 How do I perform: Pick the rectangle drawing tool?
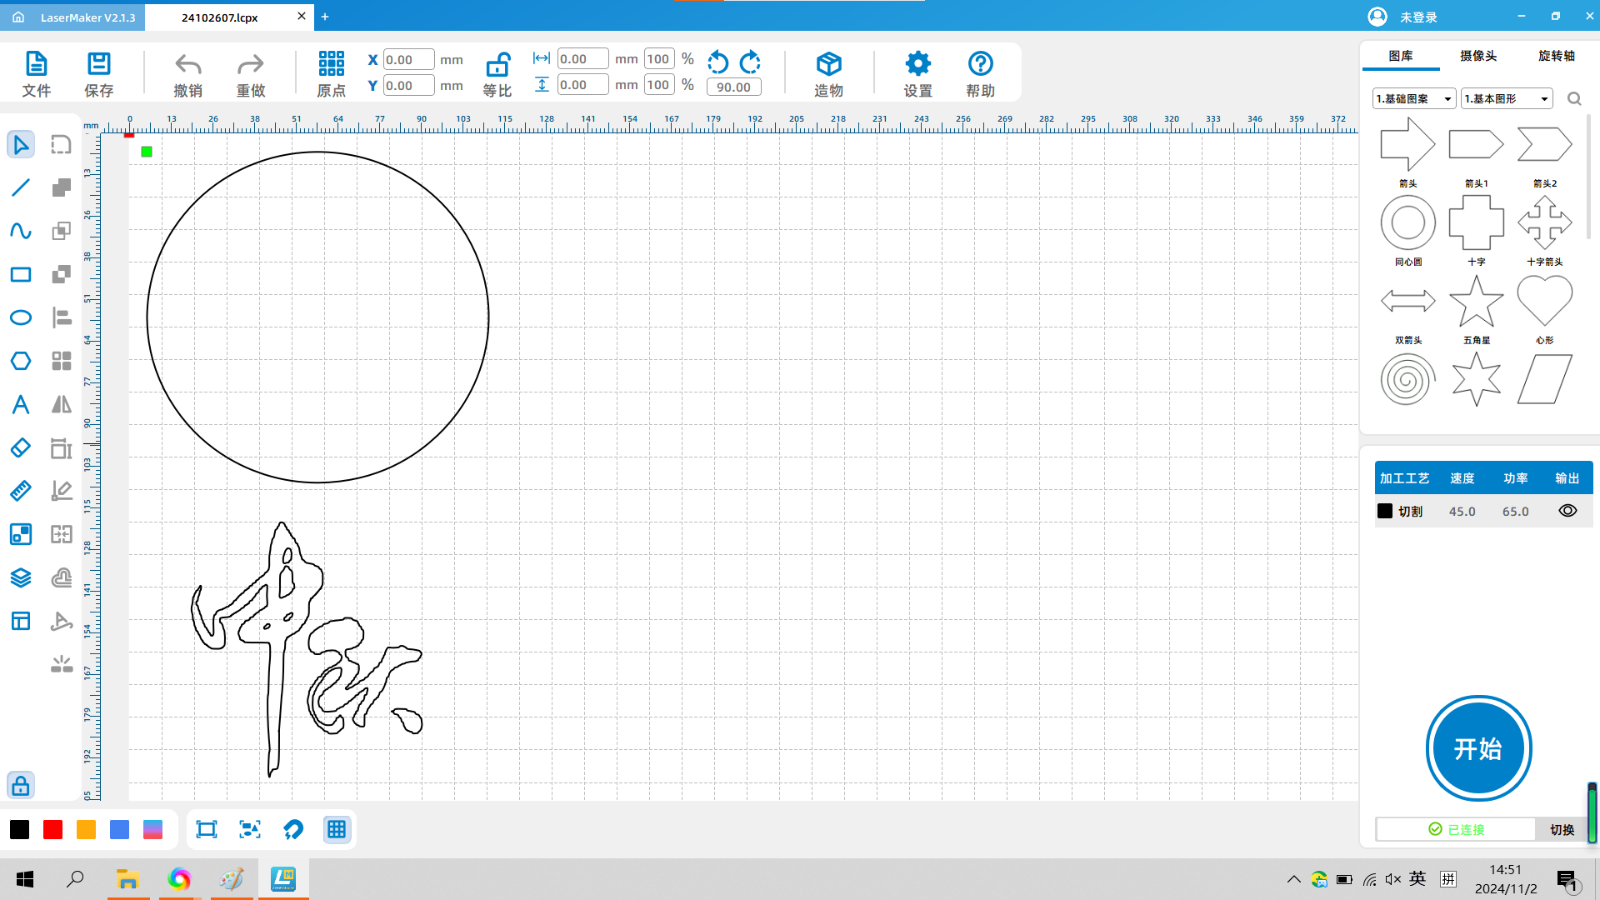click(20, 275)
